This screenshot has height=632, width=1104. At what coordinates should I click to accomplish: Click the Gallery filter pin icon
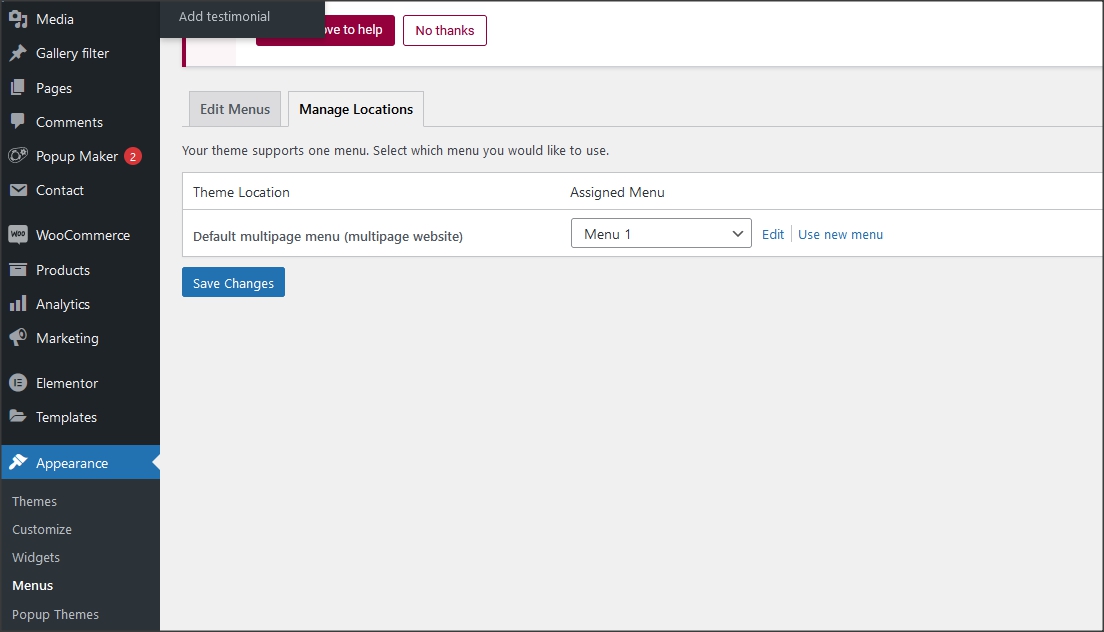tap(18, 53)
